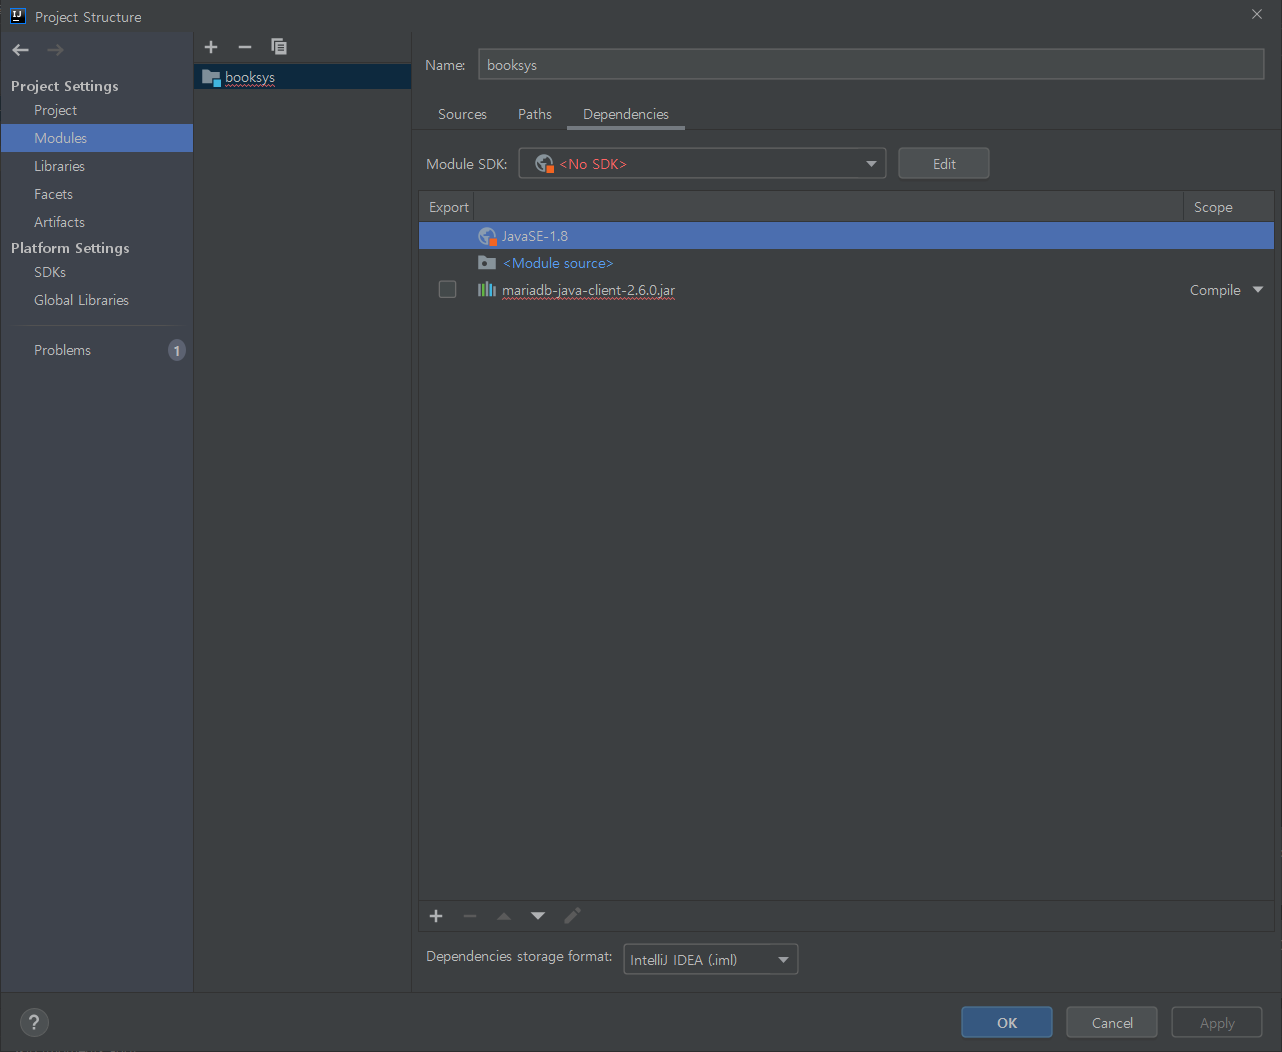Toggle Export checkbox for mariadb-java-client jar
The image size is (1282, 1052).
click(x=447, y=290)
